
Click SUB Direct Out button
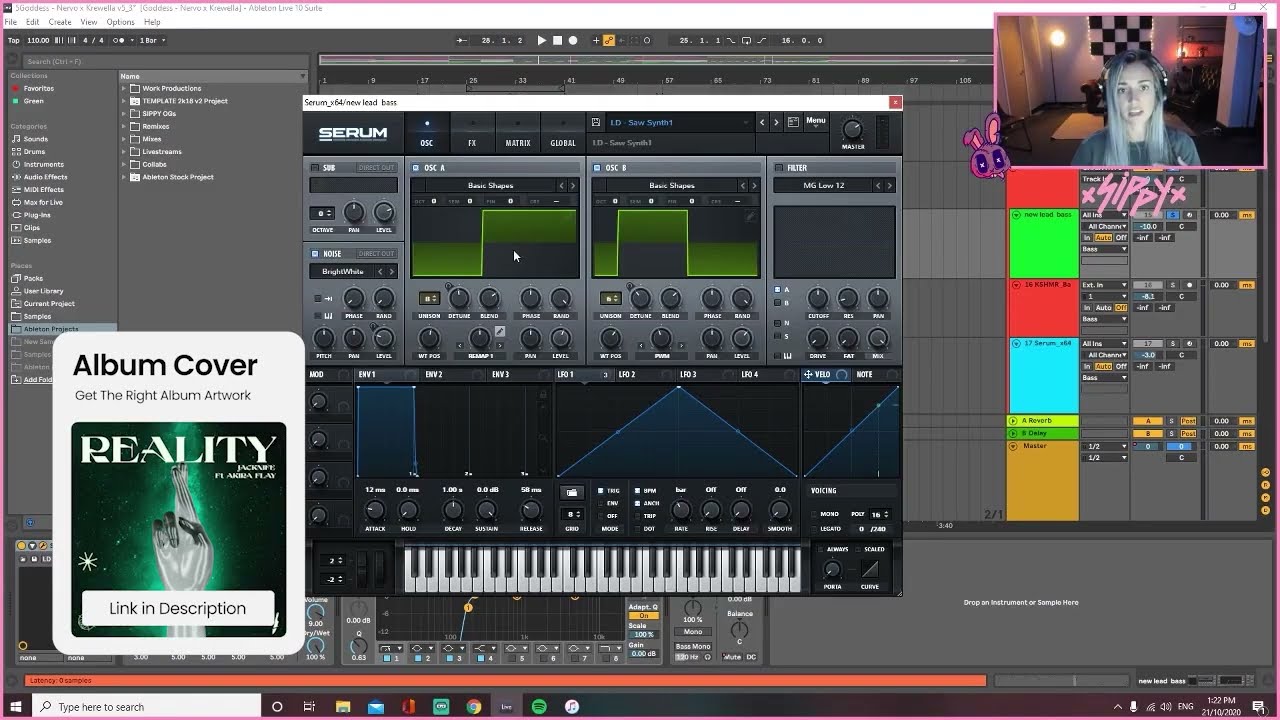pos(376,168)
